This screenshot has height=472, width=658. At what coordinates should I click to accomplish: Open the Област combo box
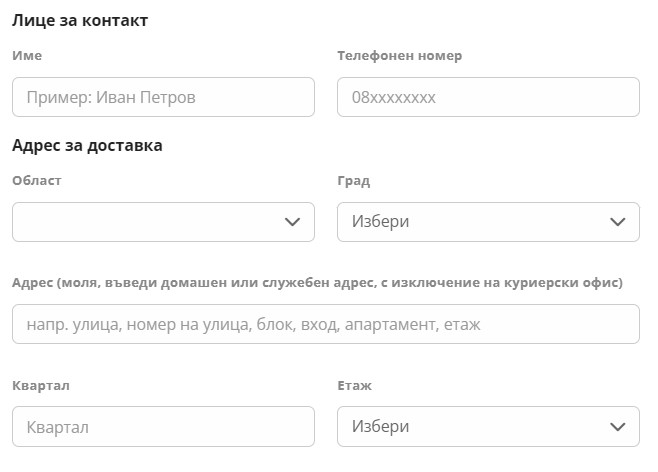(x=150, y=222)
